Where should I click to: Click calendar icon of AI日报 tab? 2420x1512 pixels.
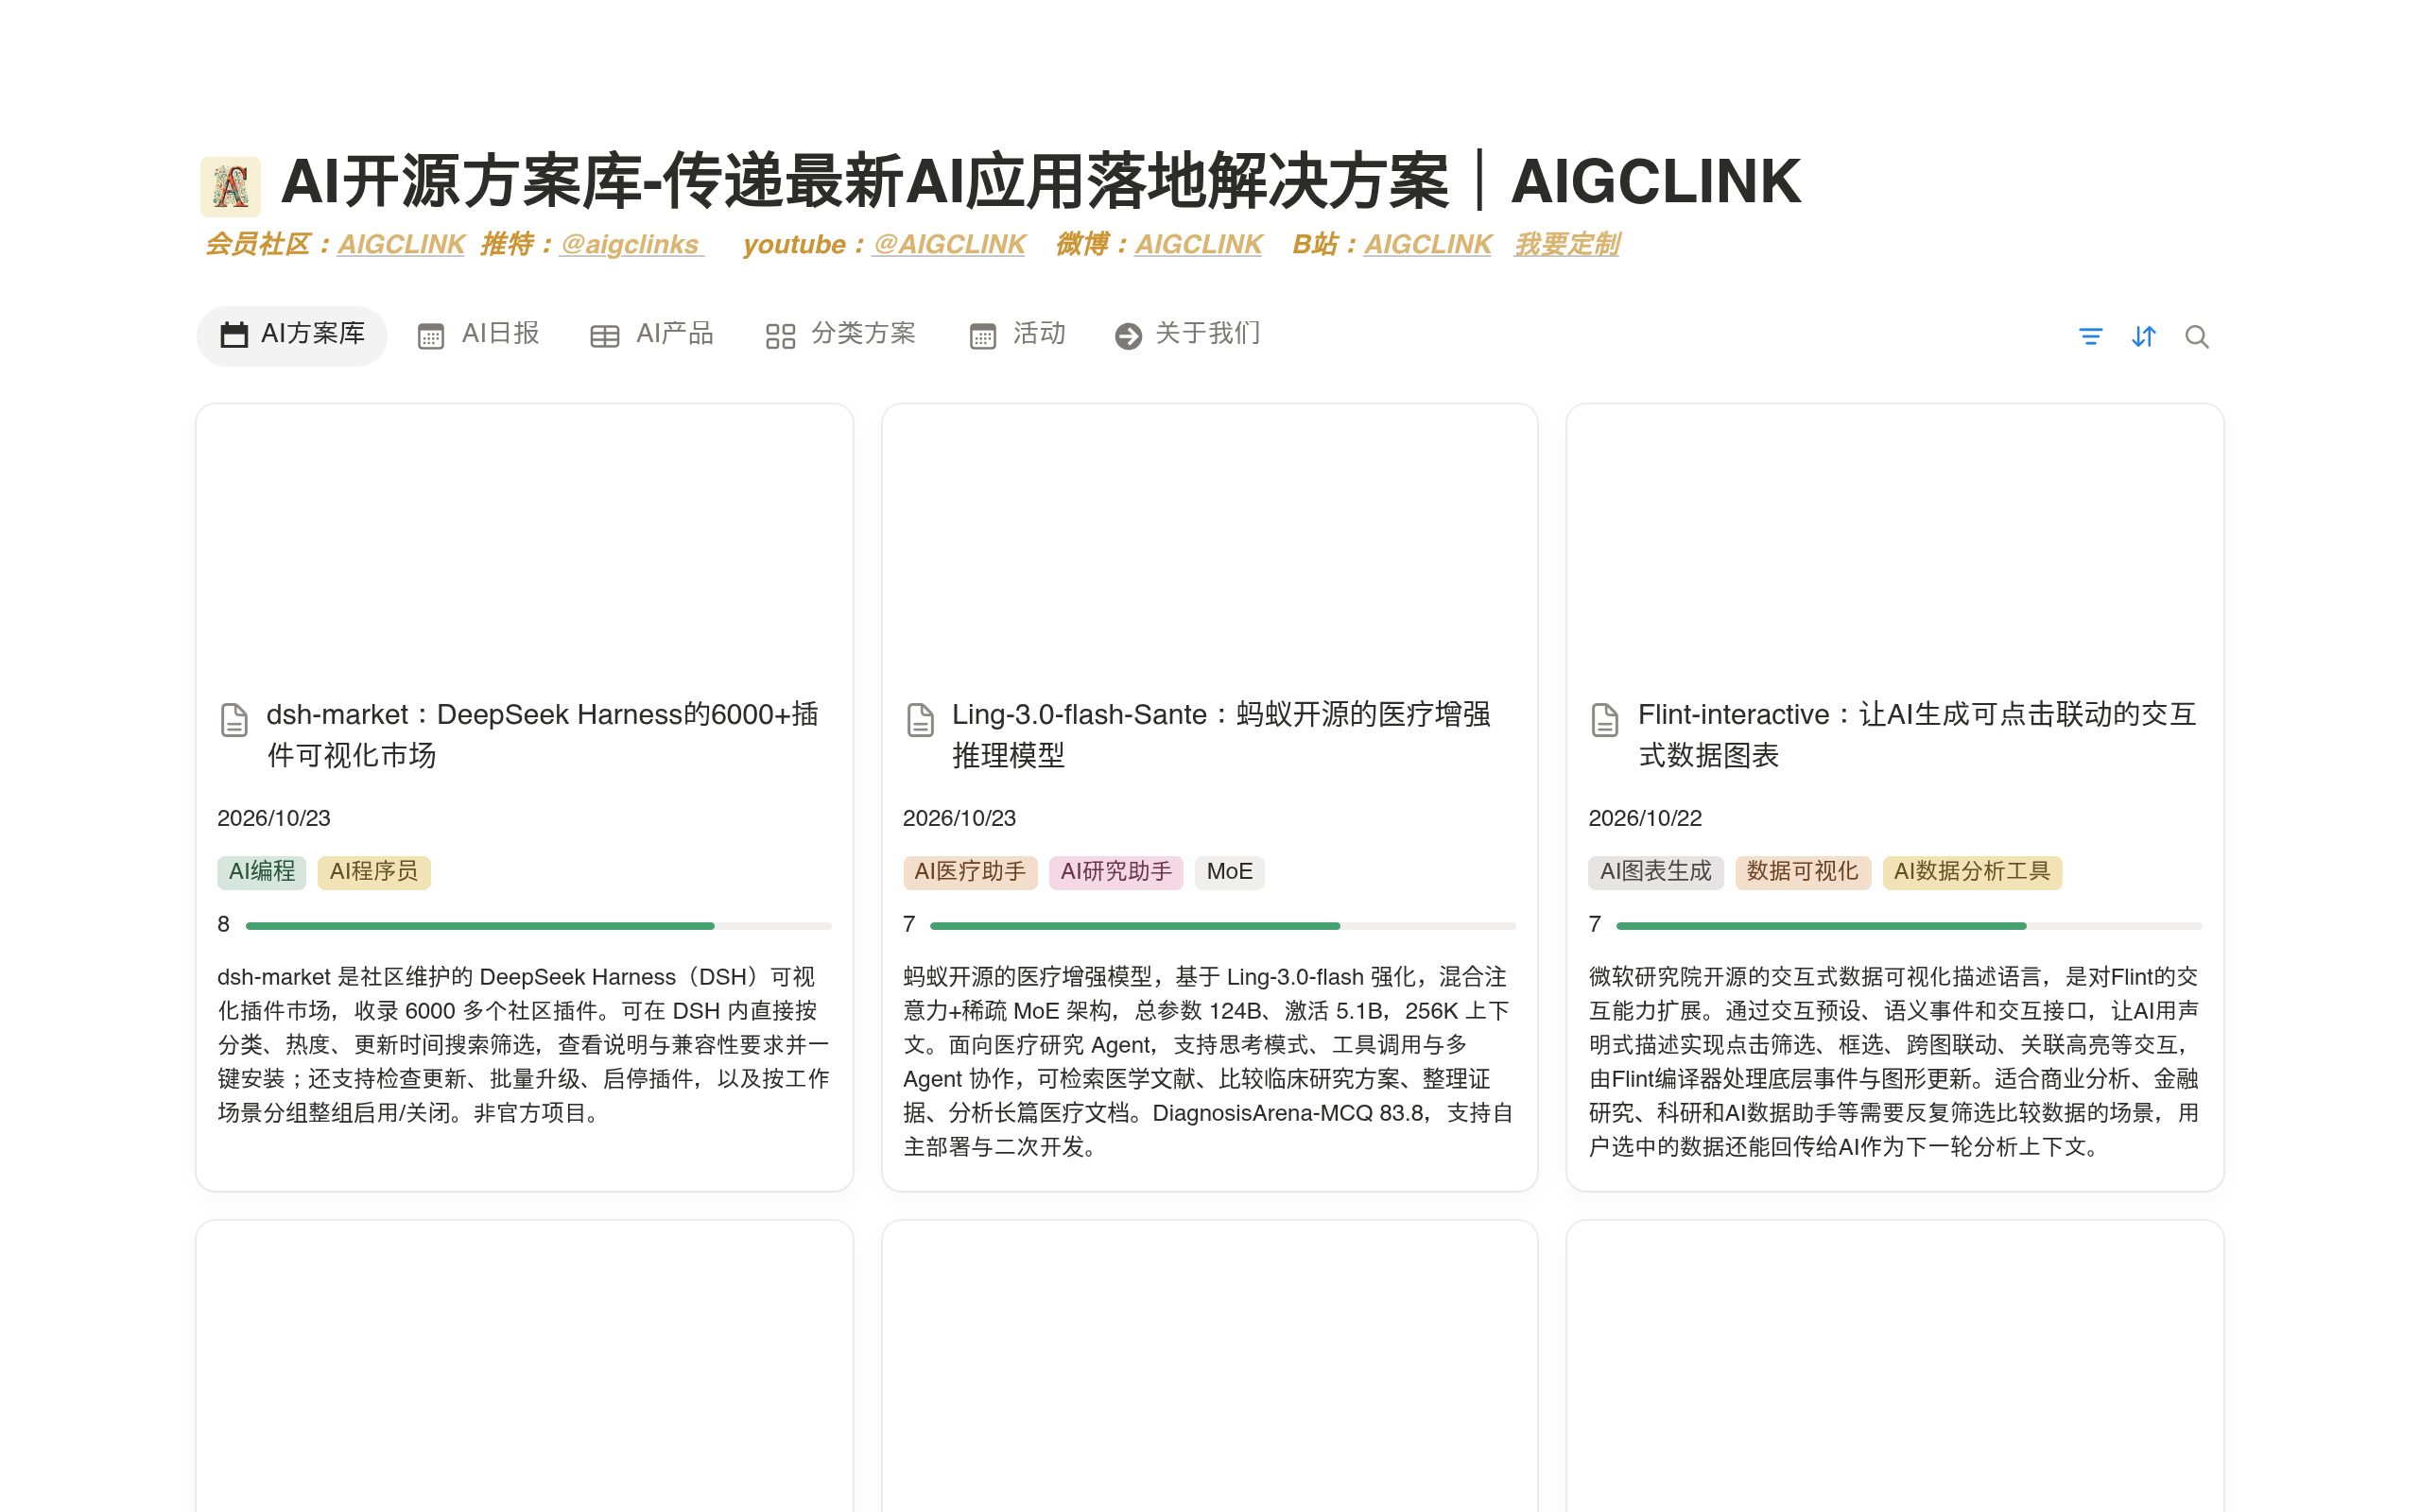(x=431, y=336)
